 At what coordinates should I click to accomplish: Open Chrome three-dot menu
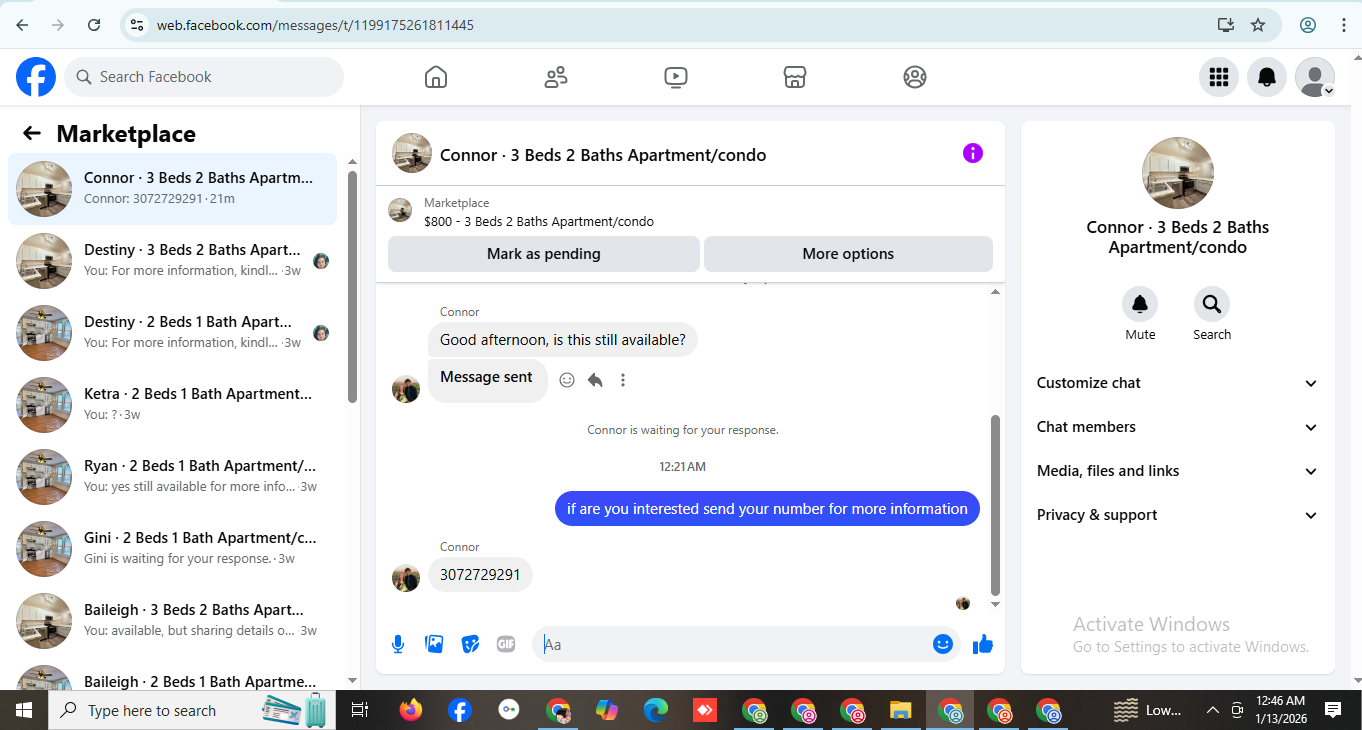click(1343, 25)
